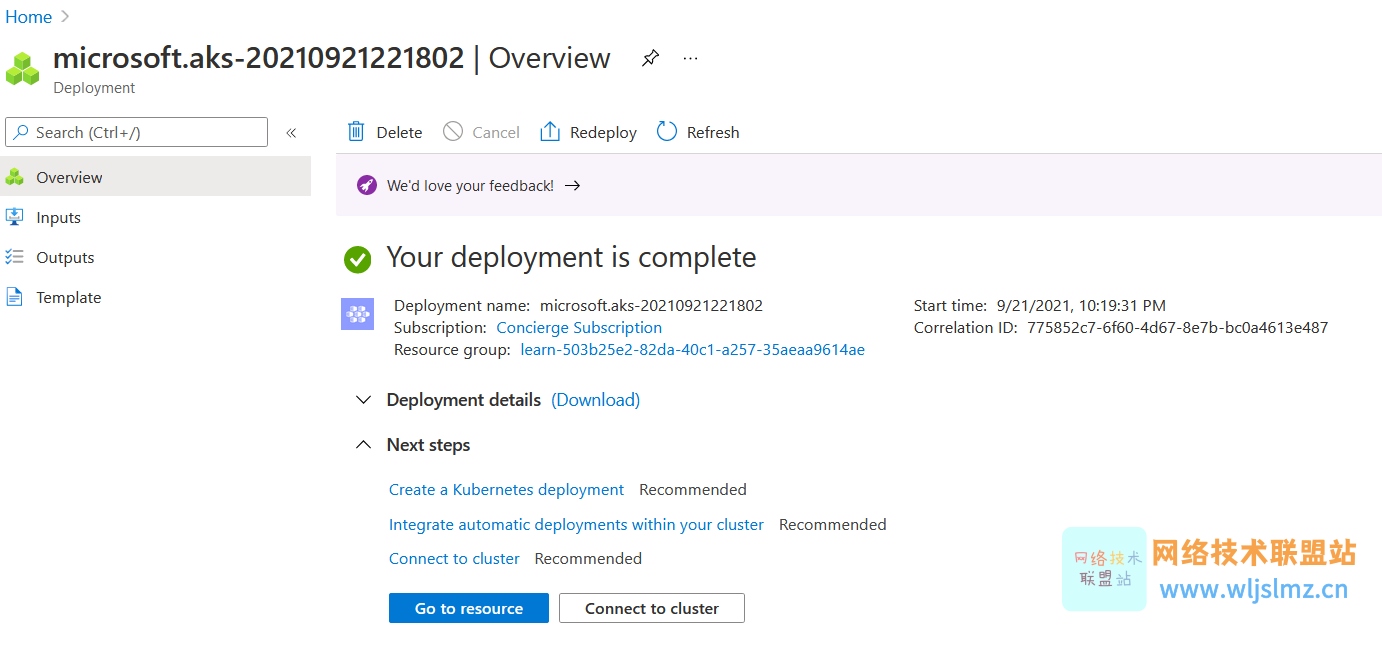Click the AKS deployment resource icon
This screenshot has height=667, width=1382.
coord(357,314)
